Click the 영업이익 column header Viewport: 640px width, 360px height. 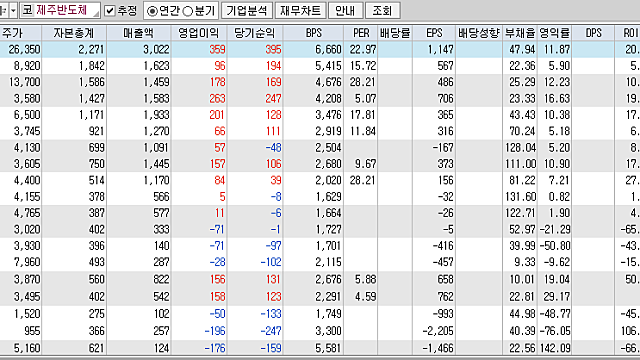(199, 33)
